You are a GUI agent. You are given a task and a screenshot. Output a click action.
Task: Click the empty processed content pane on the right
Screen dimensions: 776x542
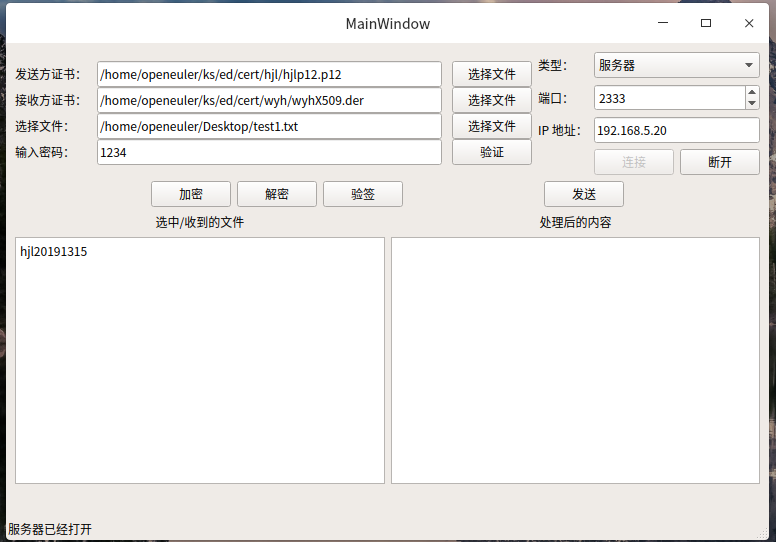pos(576,360)
